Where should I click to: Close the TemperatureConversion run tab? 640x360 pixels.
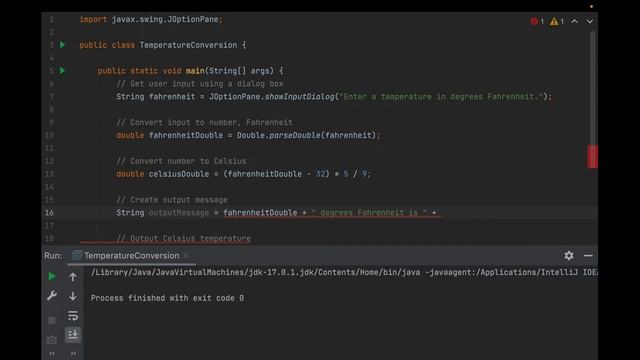click(186, 256)
